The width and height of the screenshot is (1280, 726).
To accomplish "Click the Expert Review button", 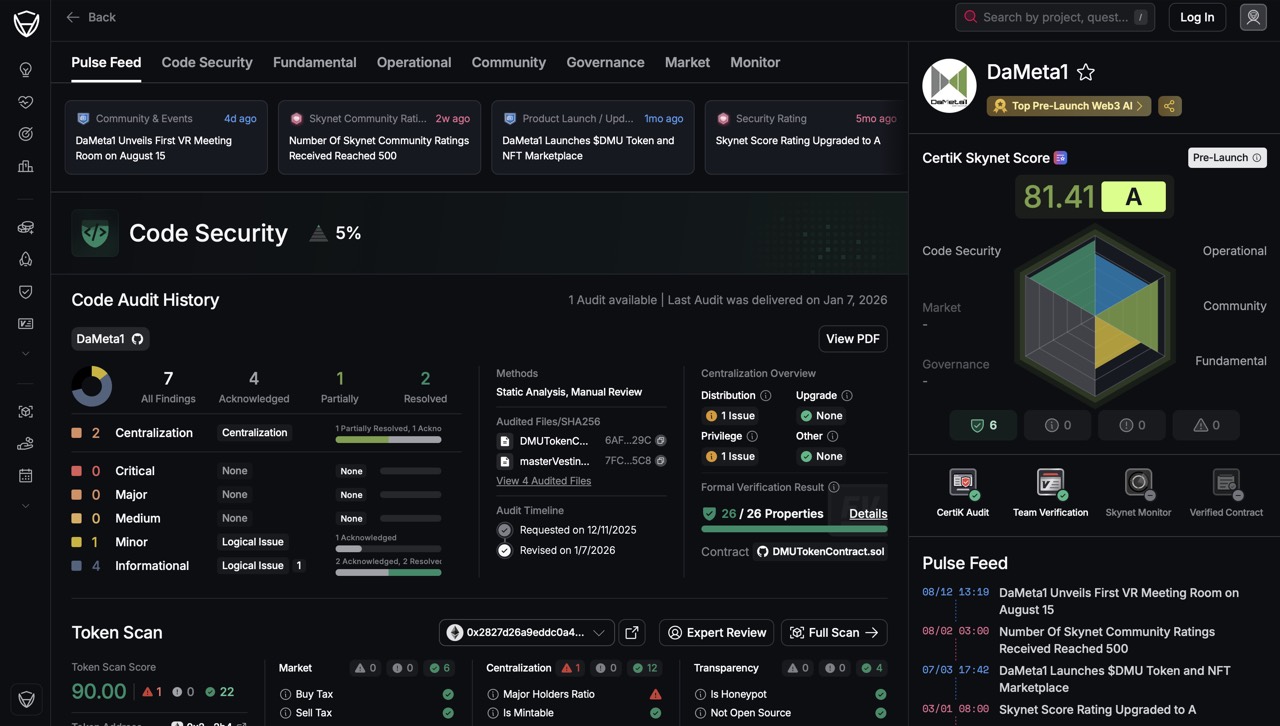I will pos(716,632).
